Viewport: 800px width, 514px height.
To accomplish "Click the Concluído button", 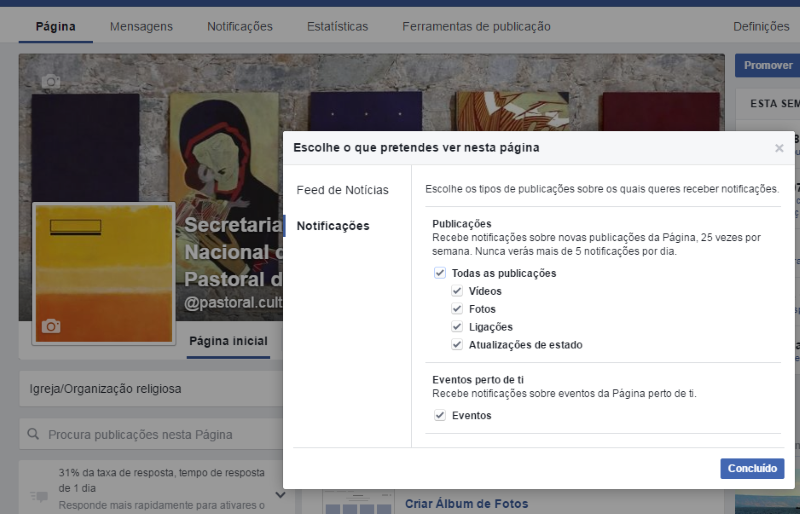I will coord(752,469).
